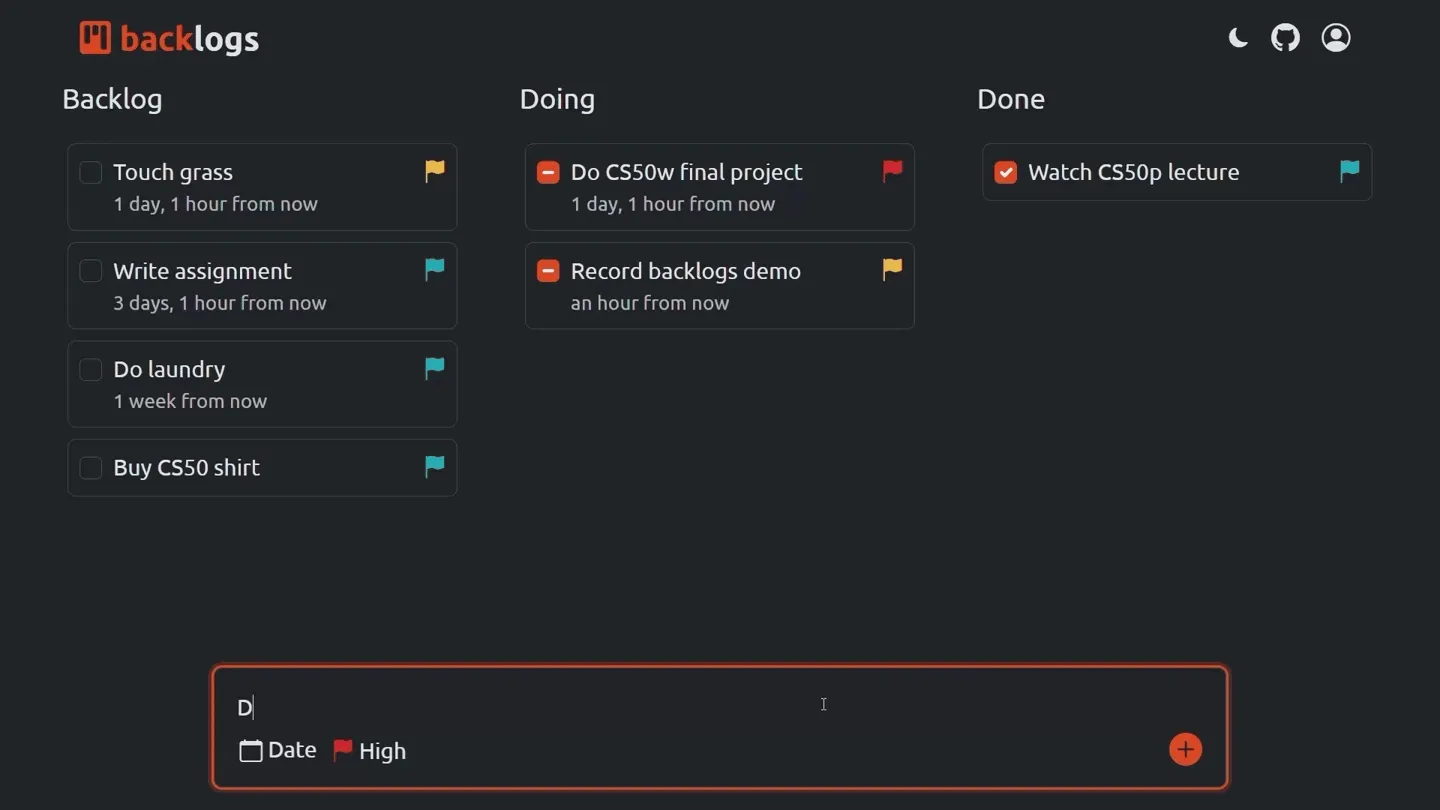Click the teal flag on Write assignment
Viewport: 1440px width, 810px height.
pos(435,269)
